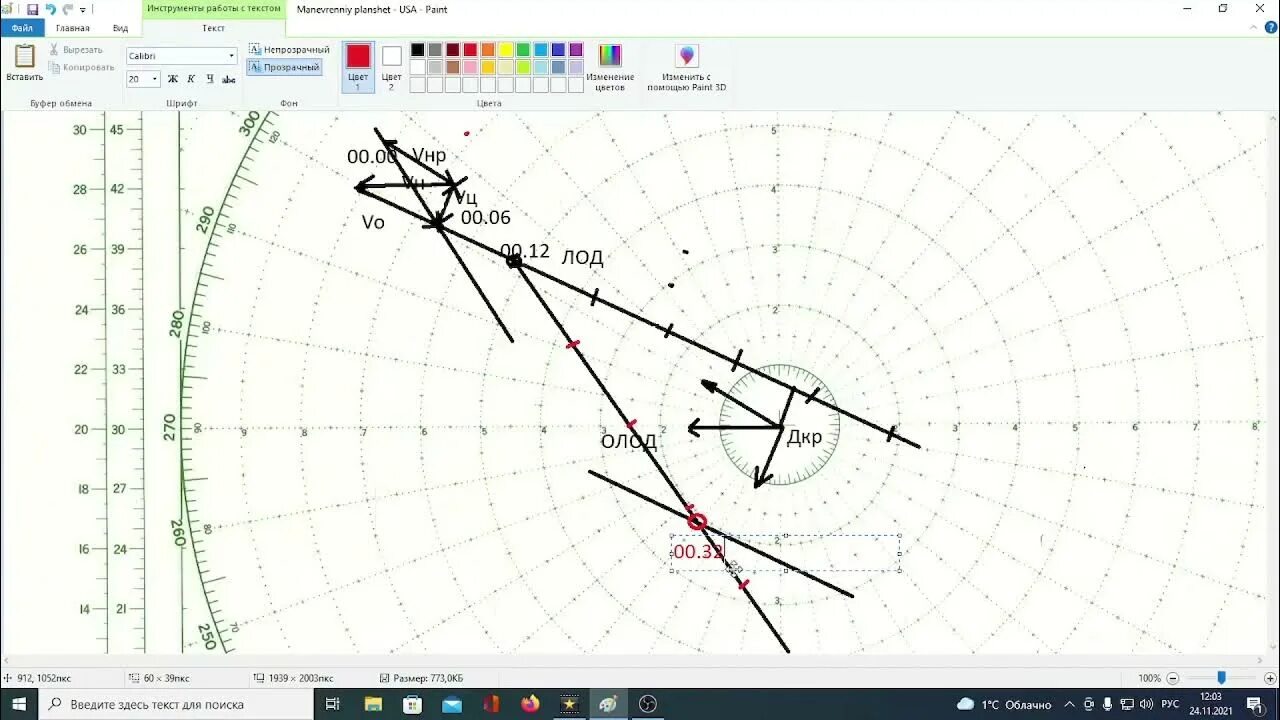Screen dimensions: 1280x720
Task: Click Копировать (copy) in the clipboard group
Action: pyautogui.click(x=82, y=67)
